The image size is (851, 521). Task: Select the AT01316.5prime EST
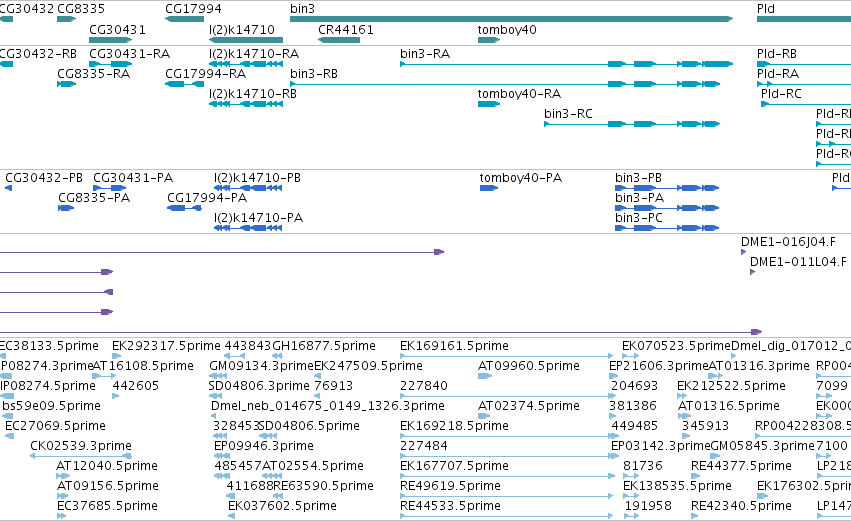pos(684,416)
